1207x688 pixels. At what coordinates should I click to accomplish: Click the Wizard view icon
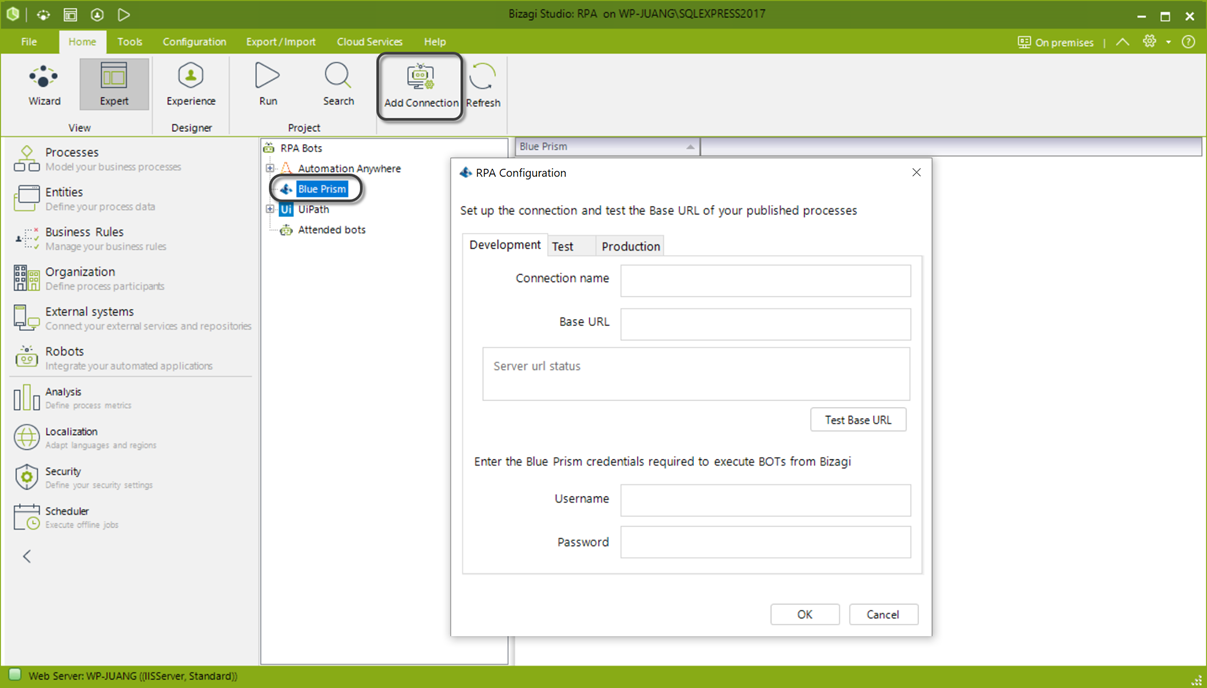[x=44, y=85]
